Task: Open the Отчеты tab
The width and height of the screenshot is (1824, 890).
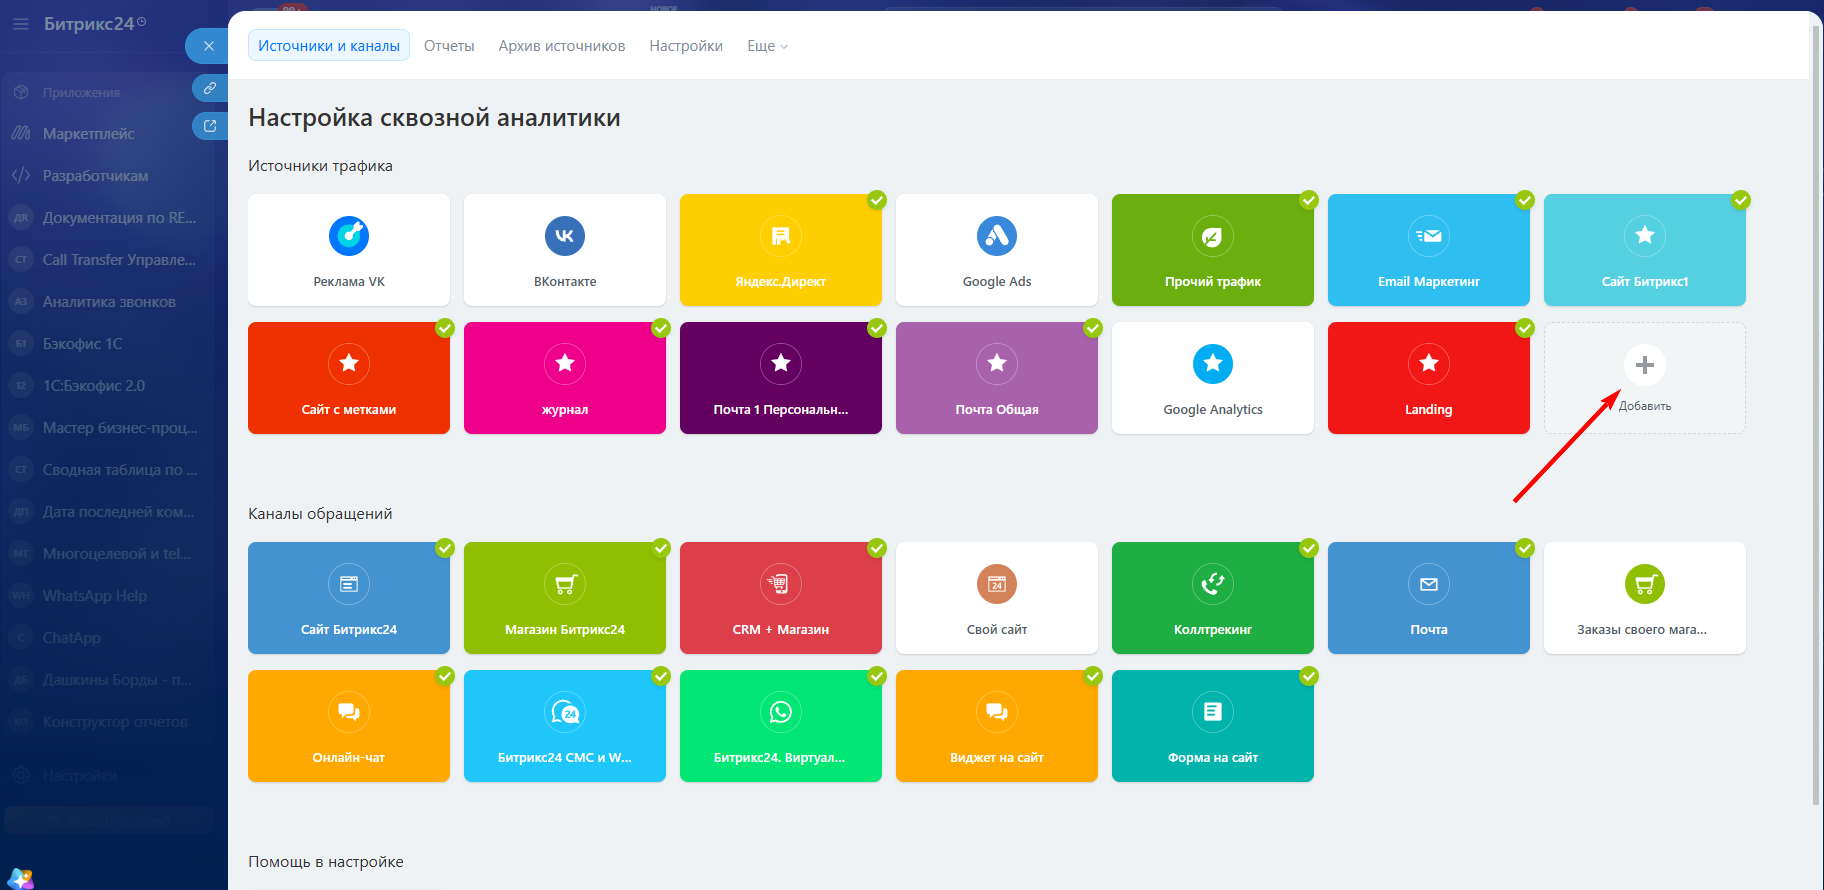Action: point(449,46)
